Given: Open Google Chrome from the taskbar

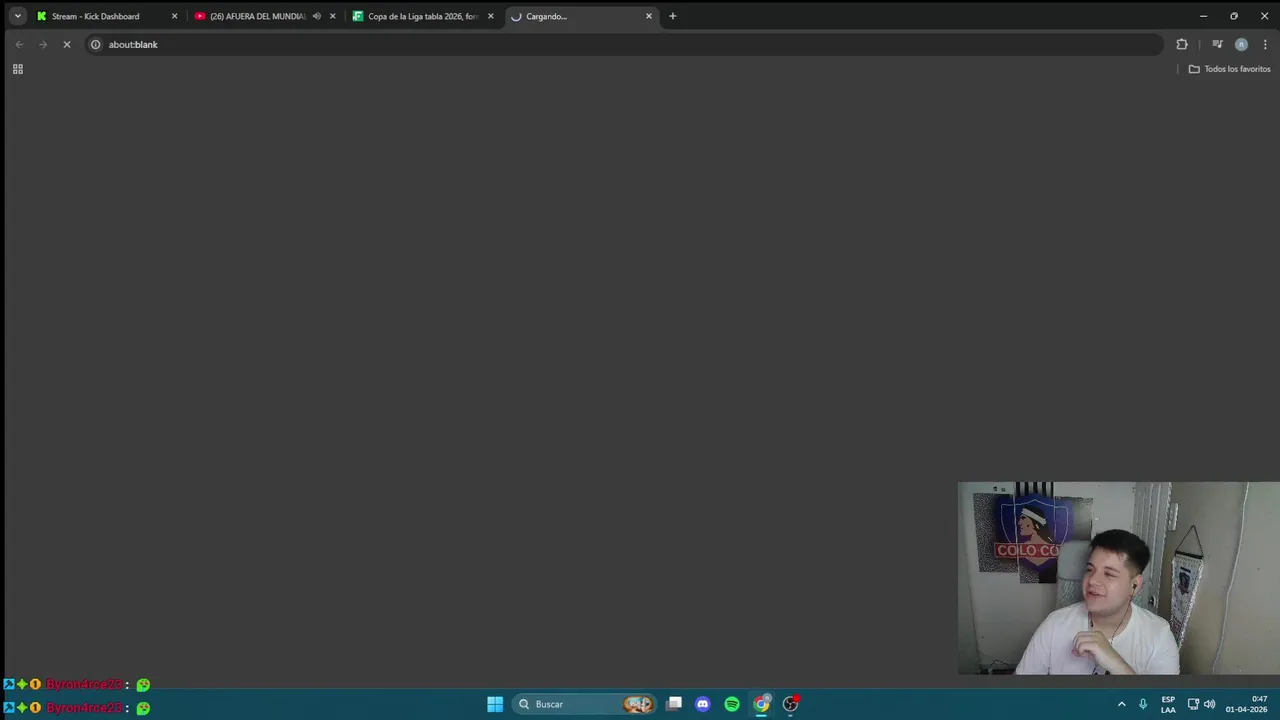Looking at the screenshot, I should [x=761, y=704].
